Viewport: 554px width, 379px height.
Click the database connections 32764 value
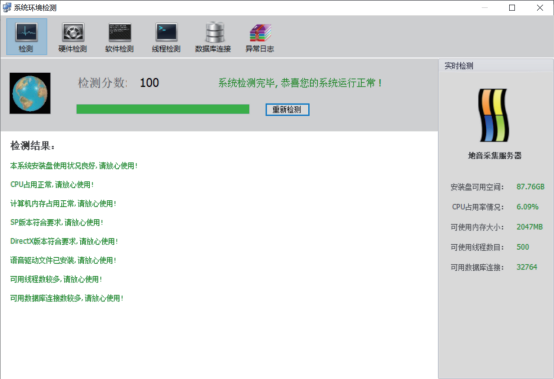pos(526,267)
